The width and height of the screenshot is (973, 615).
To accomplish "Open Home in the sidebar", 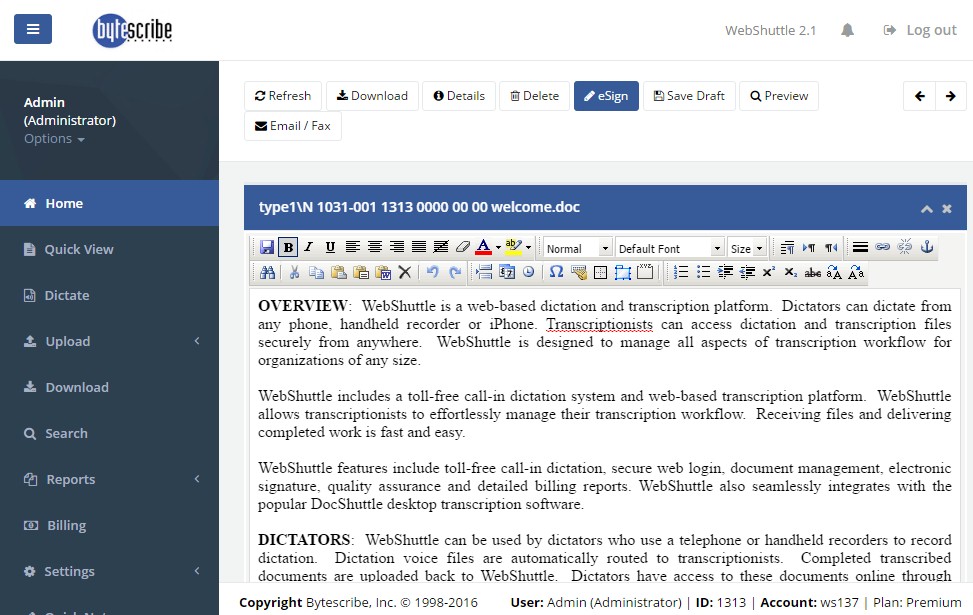I will tap(109, 203).
